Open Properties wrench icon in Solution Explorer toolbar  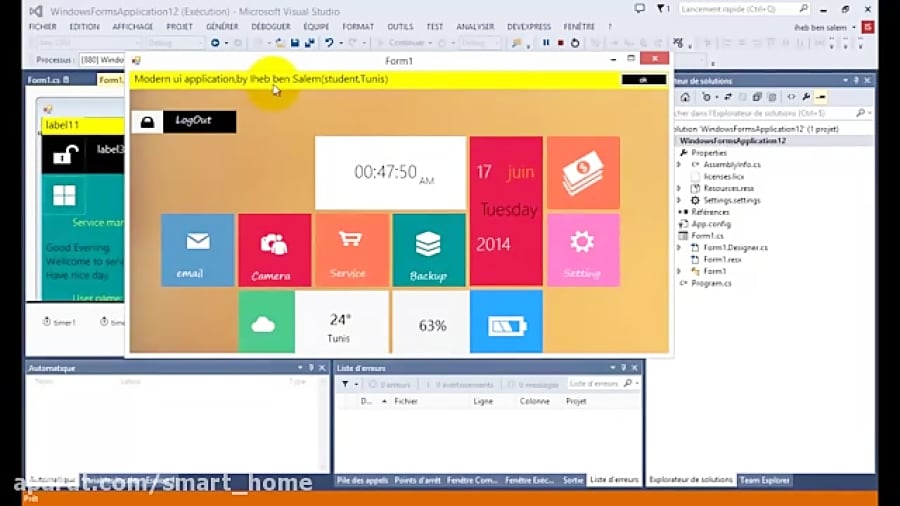[x=806, y=97]
